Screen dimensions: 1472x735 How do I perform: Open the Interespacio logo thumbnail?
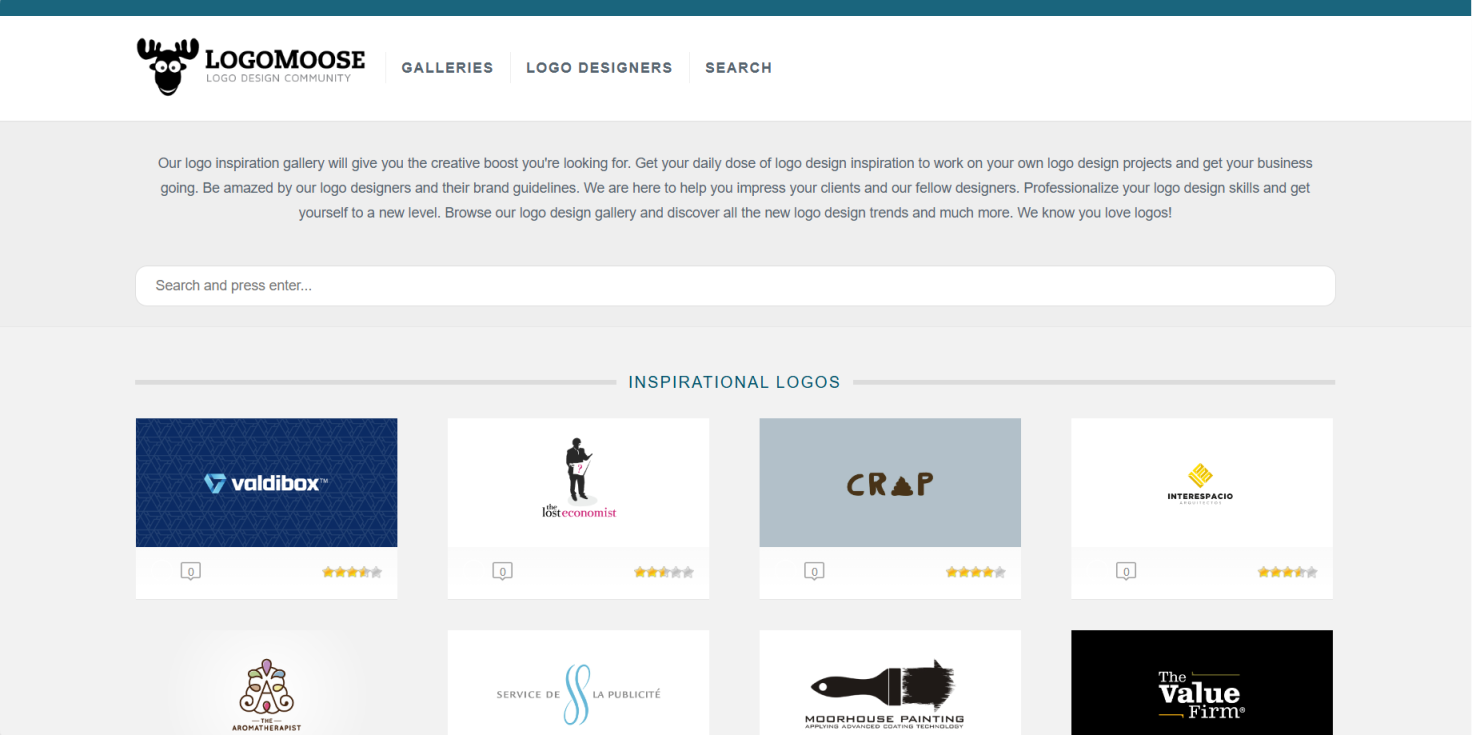click(x=1202, y=483)
